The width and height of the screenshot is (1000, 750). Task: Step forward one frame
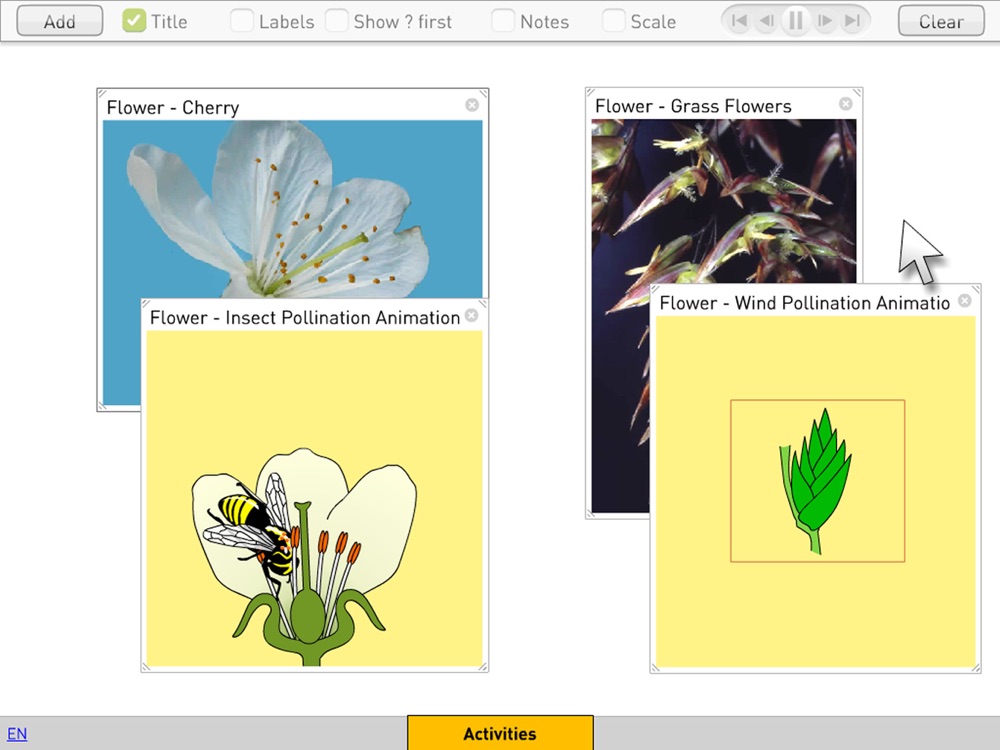[825, 21]
